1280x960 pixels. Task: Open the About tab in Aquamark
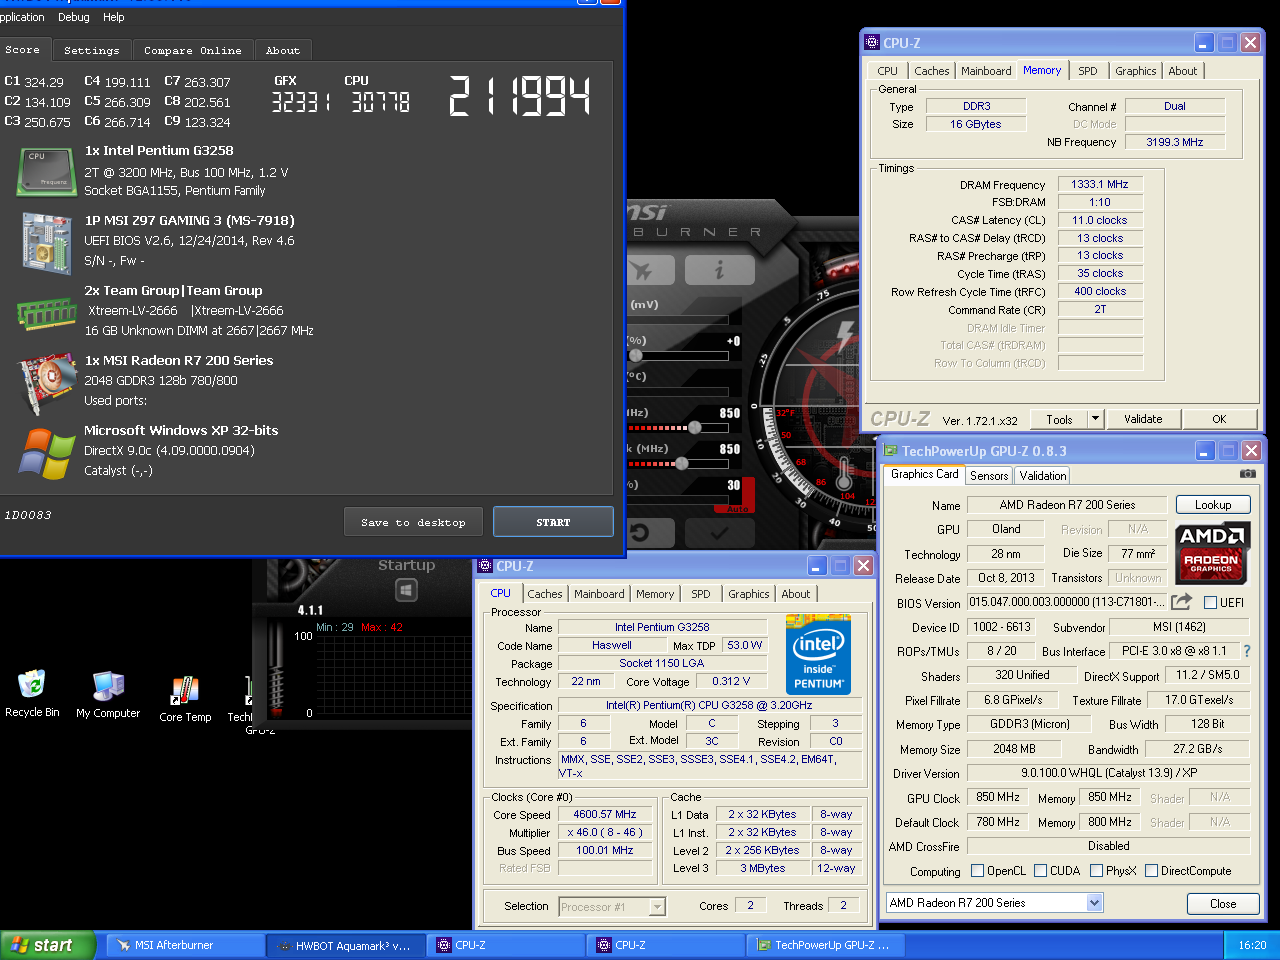pyautogui.click(x=282, y=50)
